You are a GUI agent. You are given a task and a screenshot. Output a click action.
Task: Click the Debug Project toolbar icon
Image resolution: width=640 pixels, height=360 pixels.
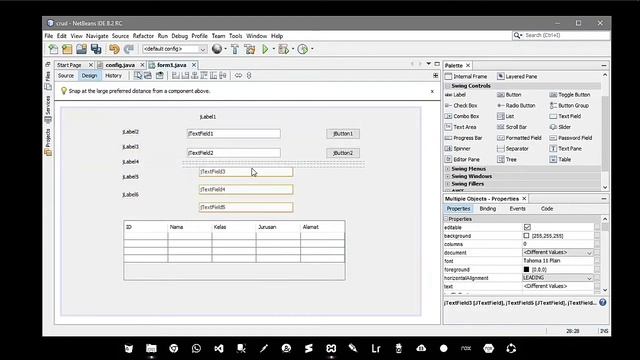pyautogui.click(x=283, y=49)
